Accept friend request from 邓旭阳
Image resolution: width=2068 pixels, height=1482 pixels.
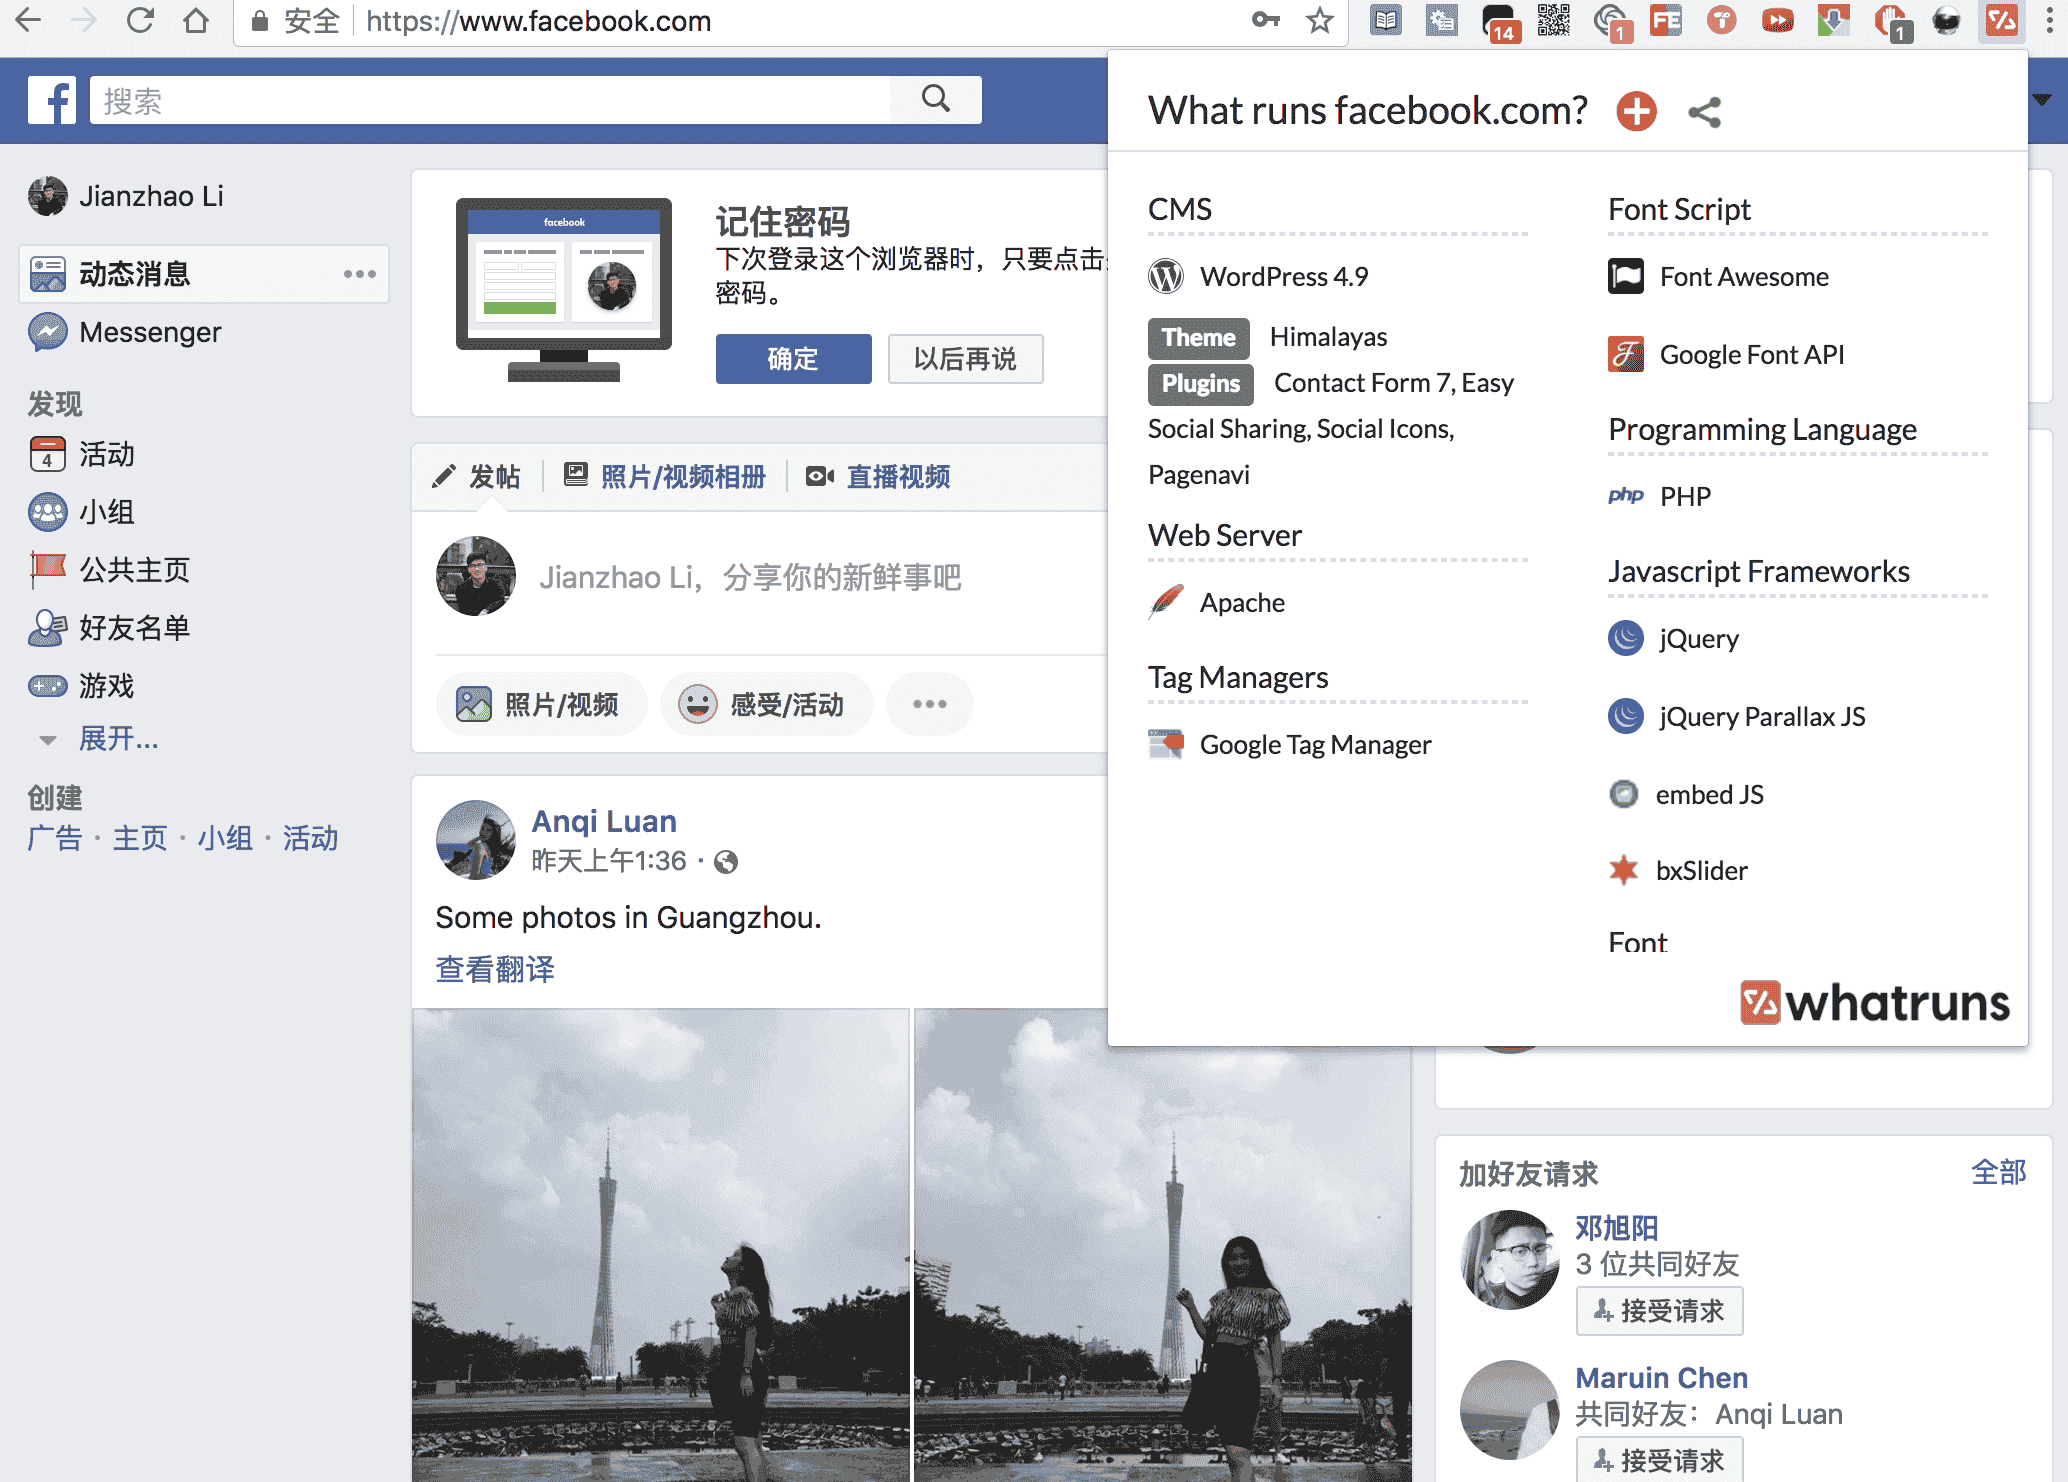pyautogui.click(x=1659, y=1311)
